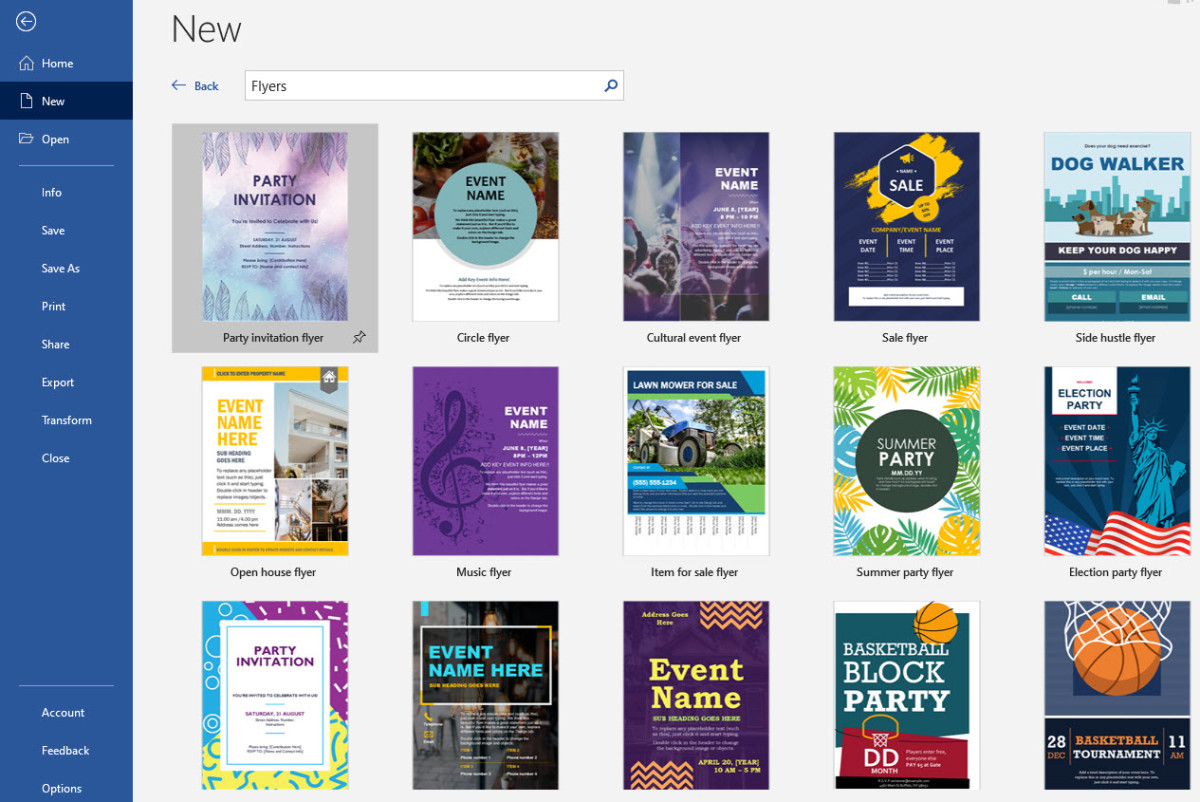This screenshot has height=802, width=1200.
Task: Click the Home house icon in sidebar
Action: coord(27,63)
